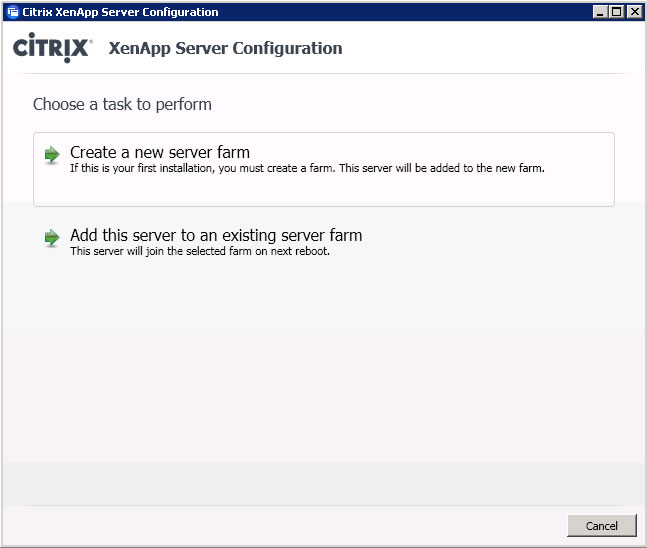Click the text 'If this is your first installation'
Screen dimensions: 647x548
point(142,168)
